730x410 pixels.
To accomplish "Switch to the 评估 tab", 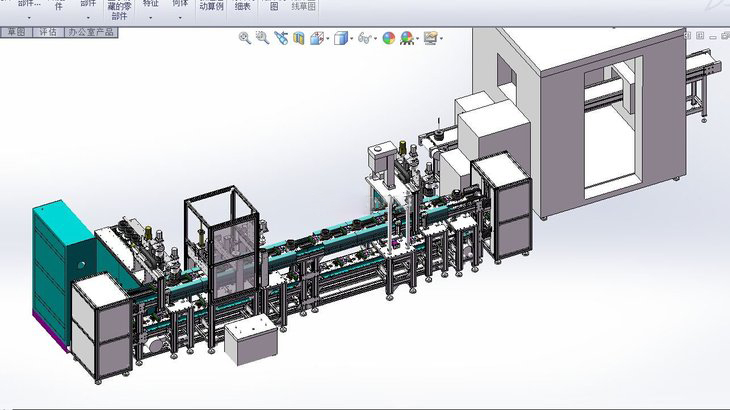I will coord(47,32).
